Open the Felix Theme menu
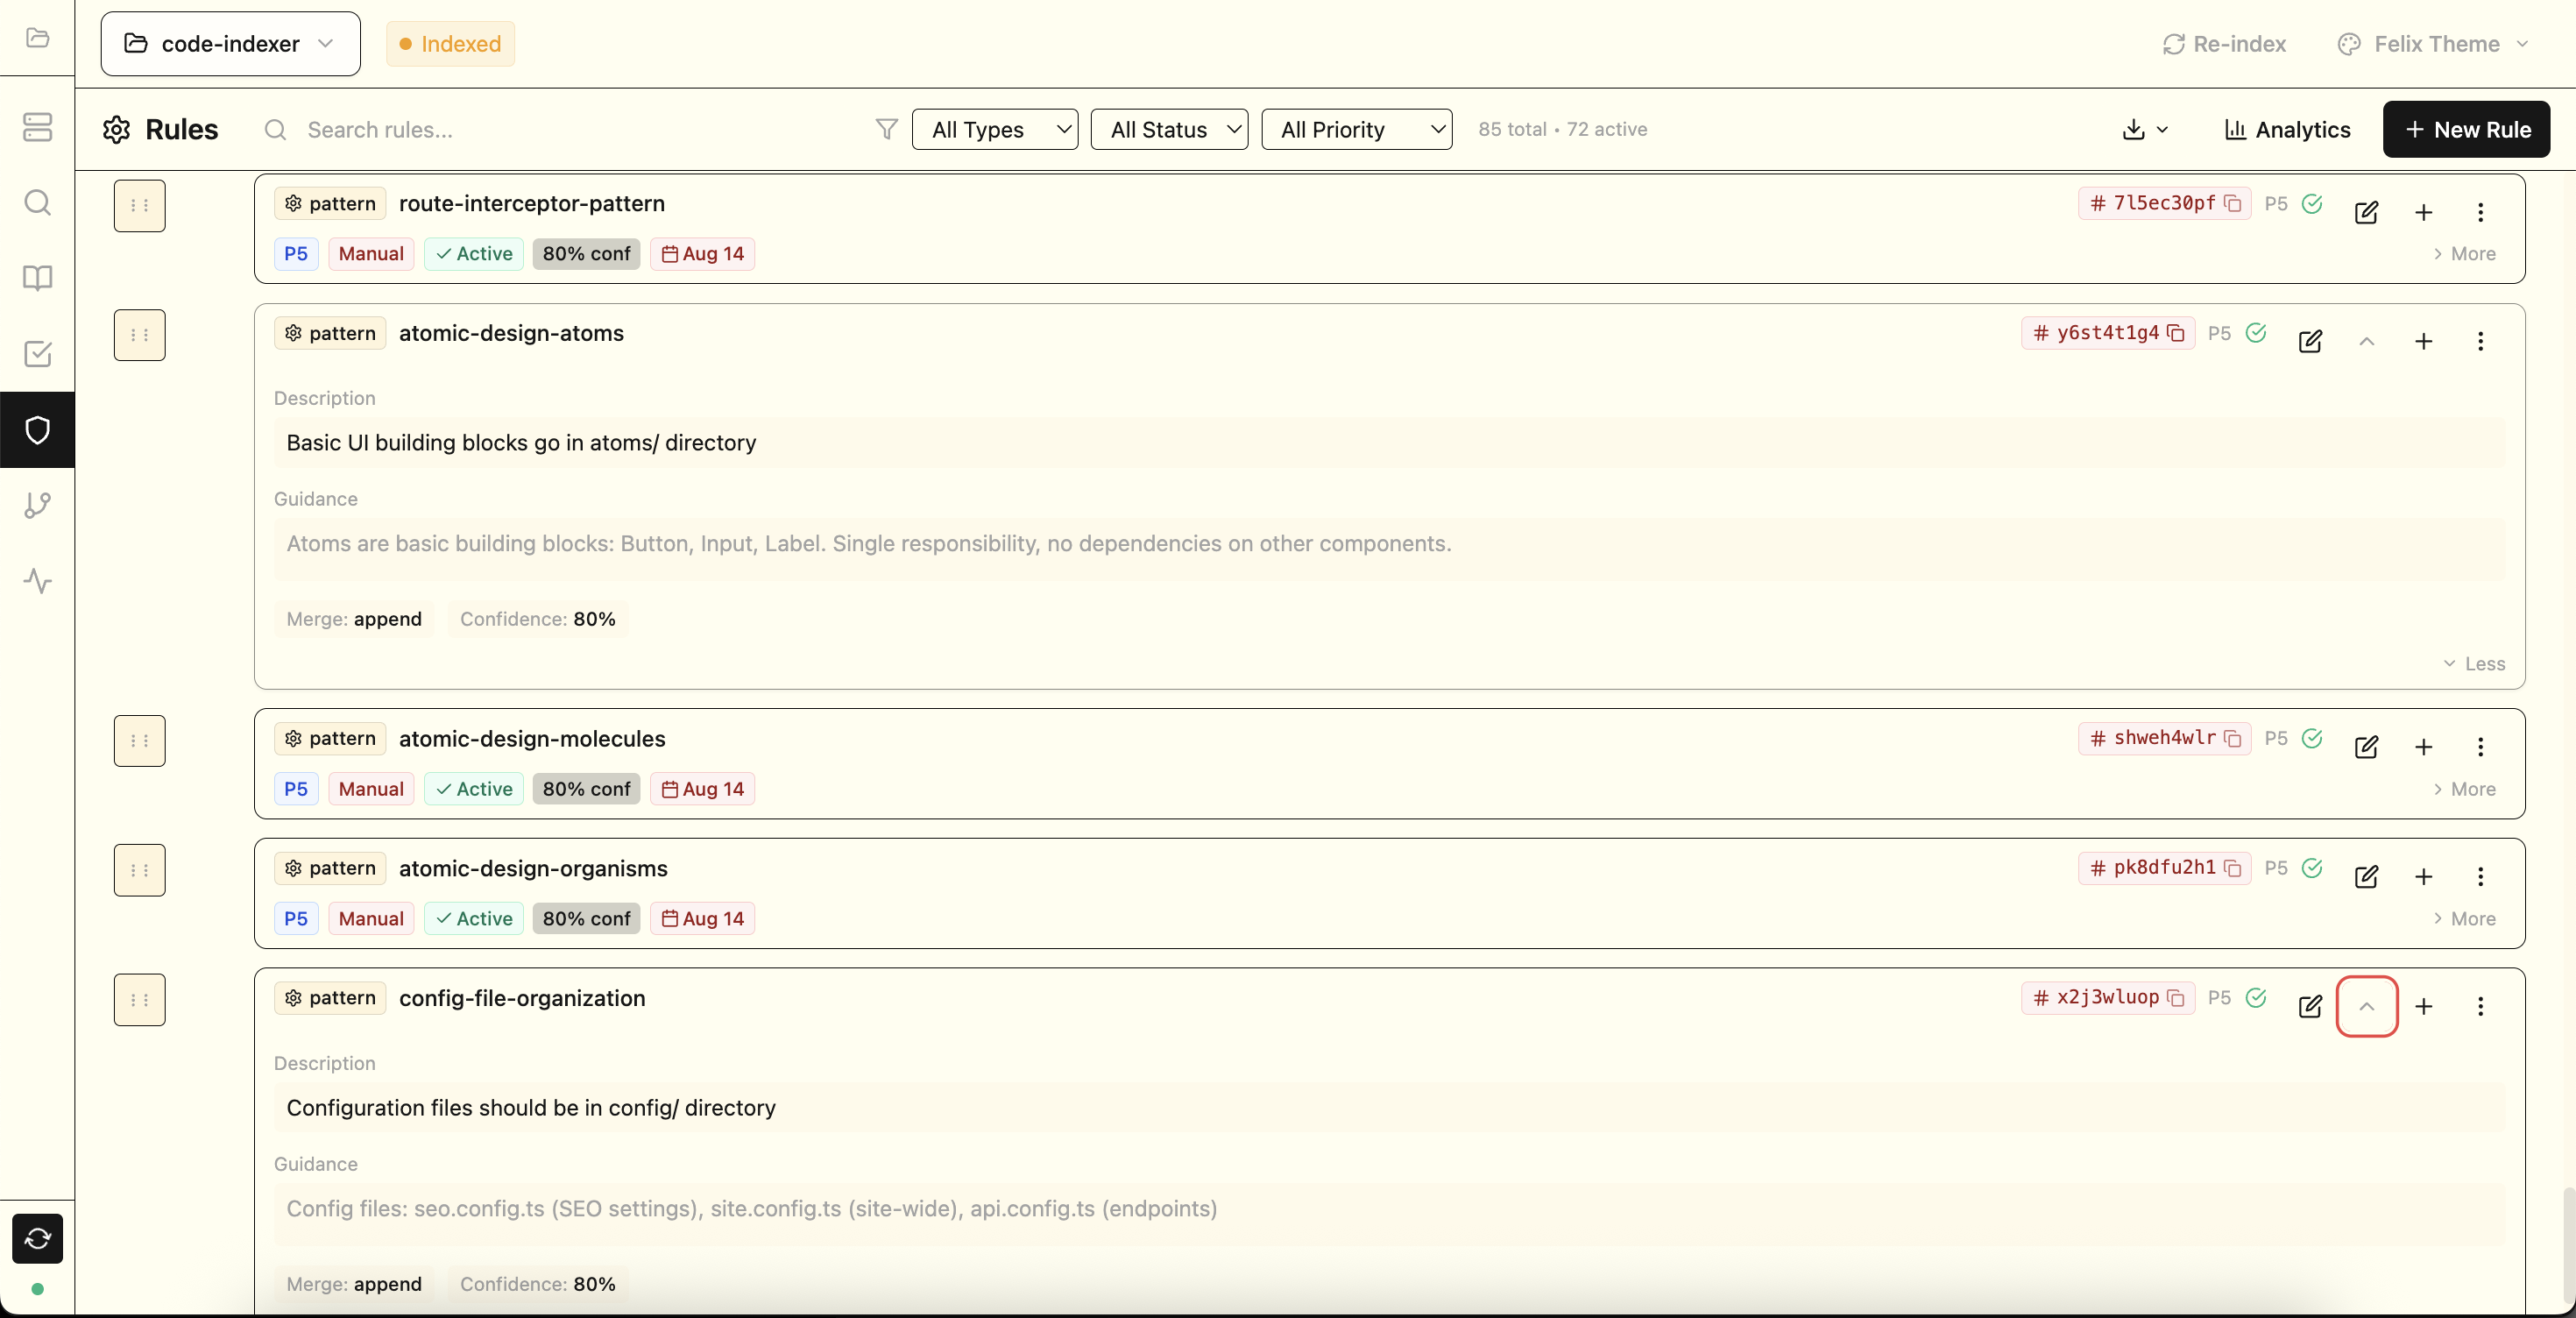Image resolution: width=2576 pixels, height=1318 pixels. (2435, 44)
